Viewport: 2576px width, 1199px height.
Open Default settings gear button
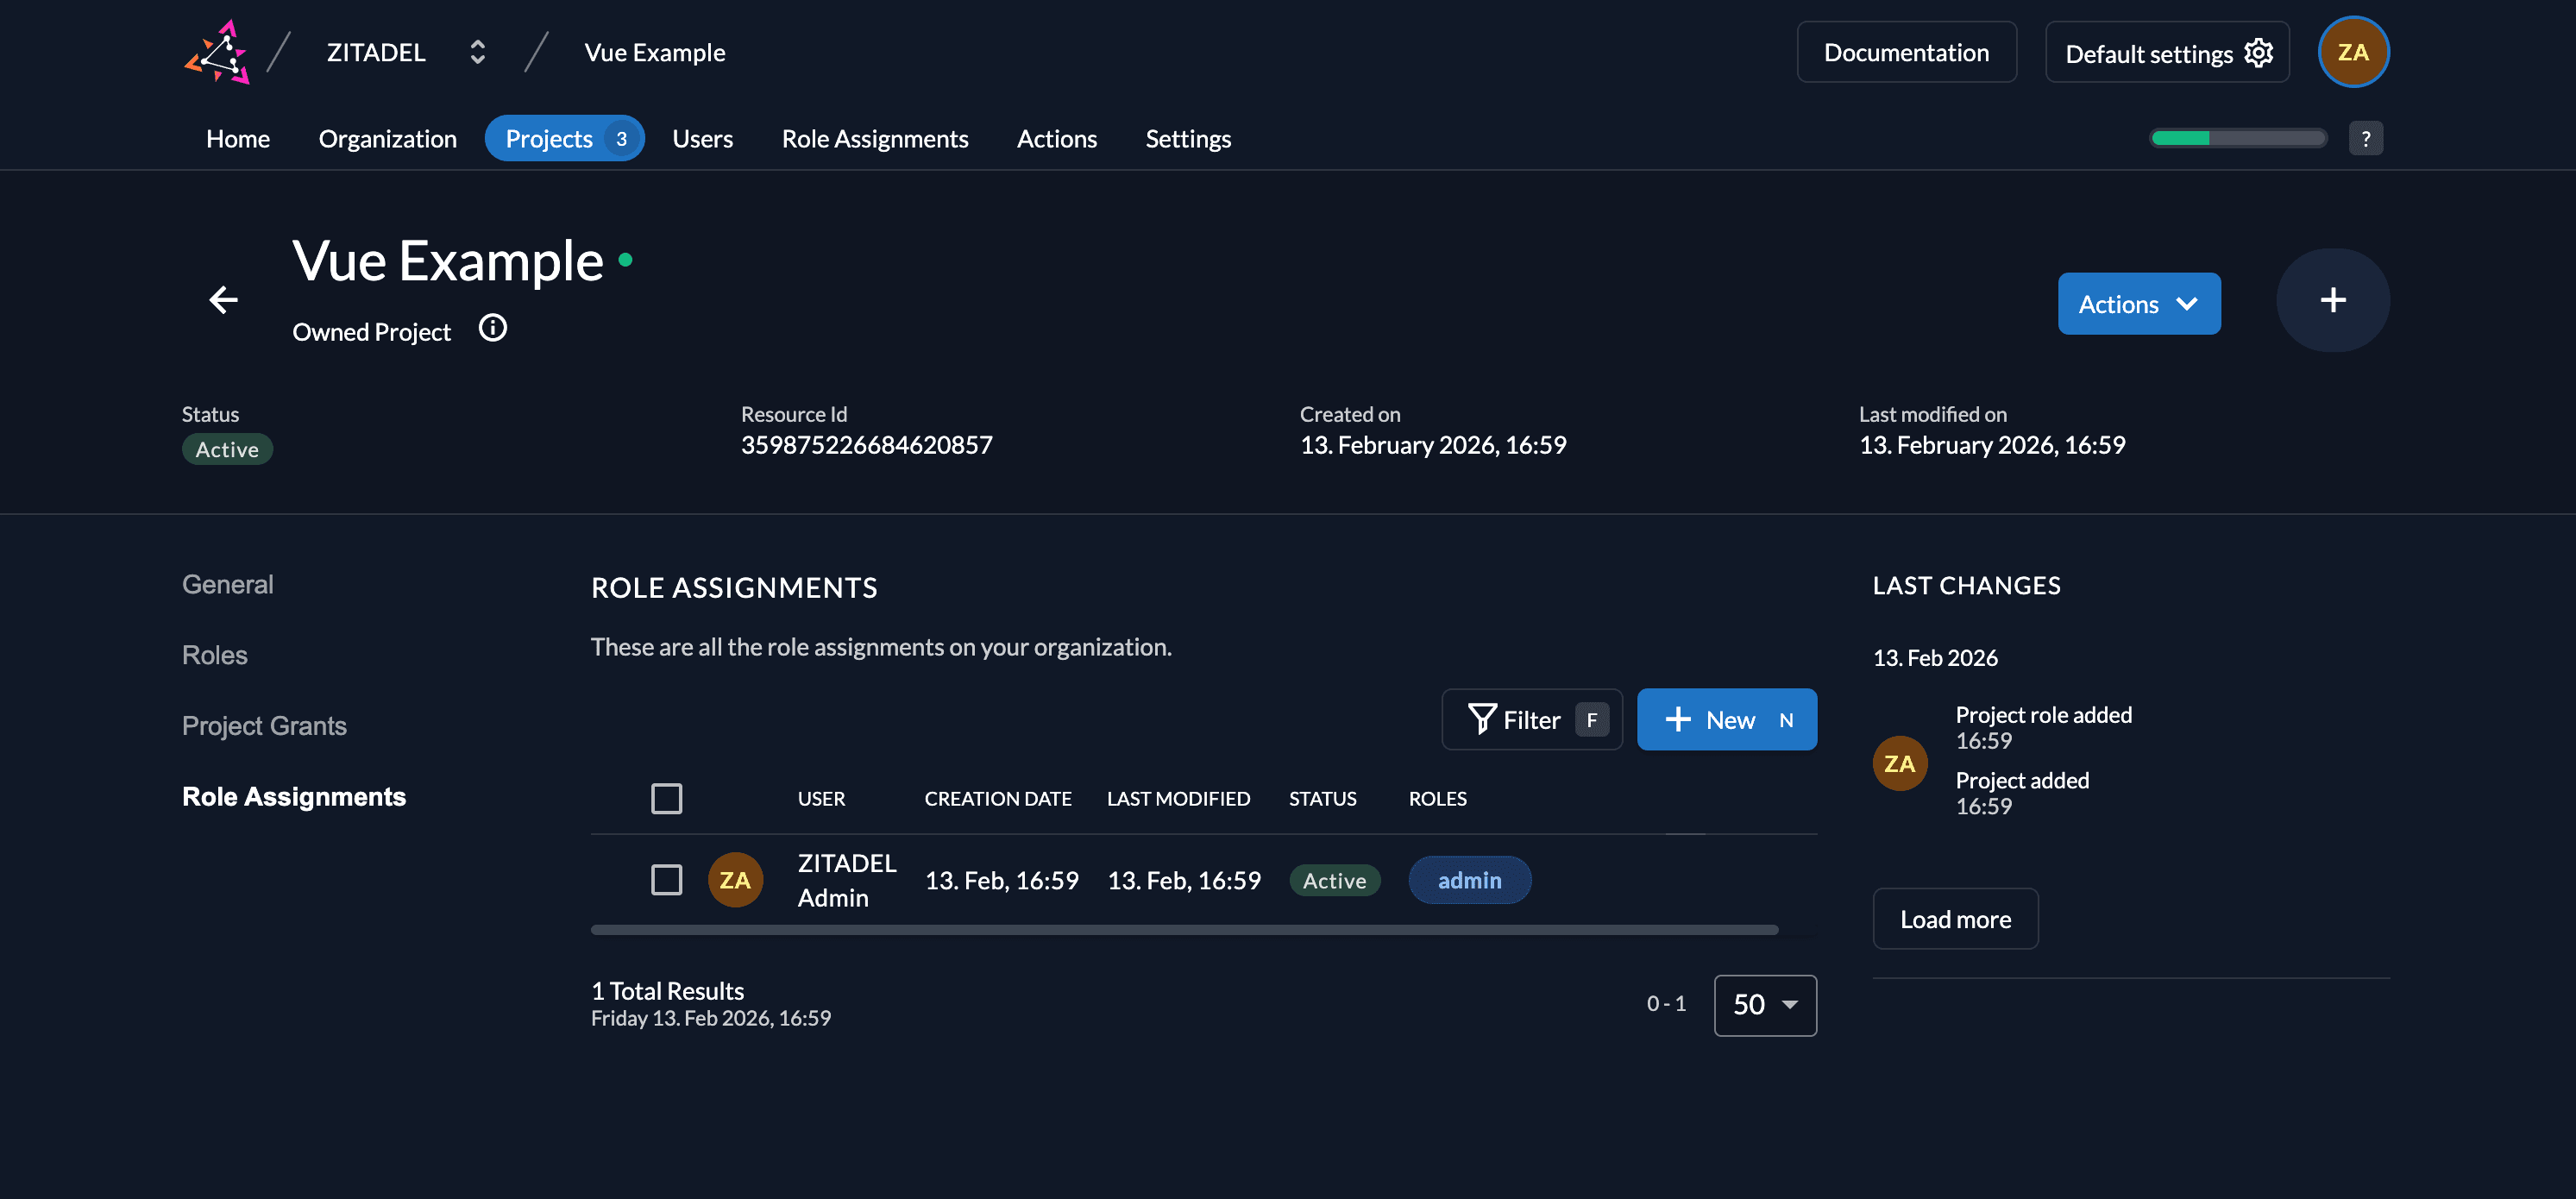[x=2166, y=52]
